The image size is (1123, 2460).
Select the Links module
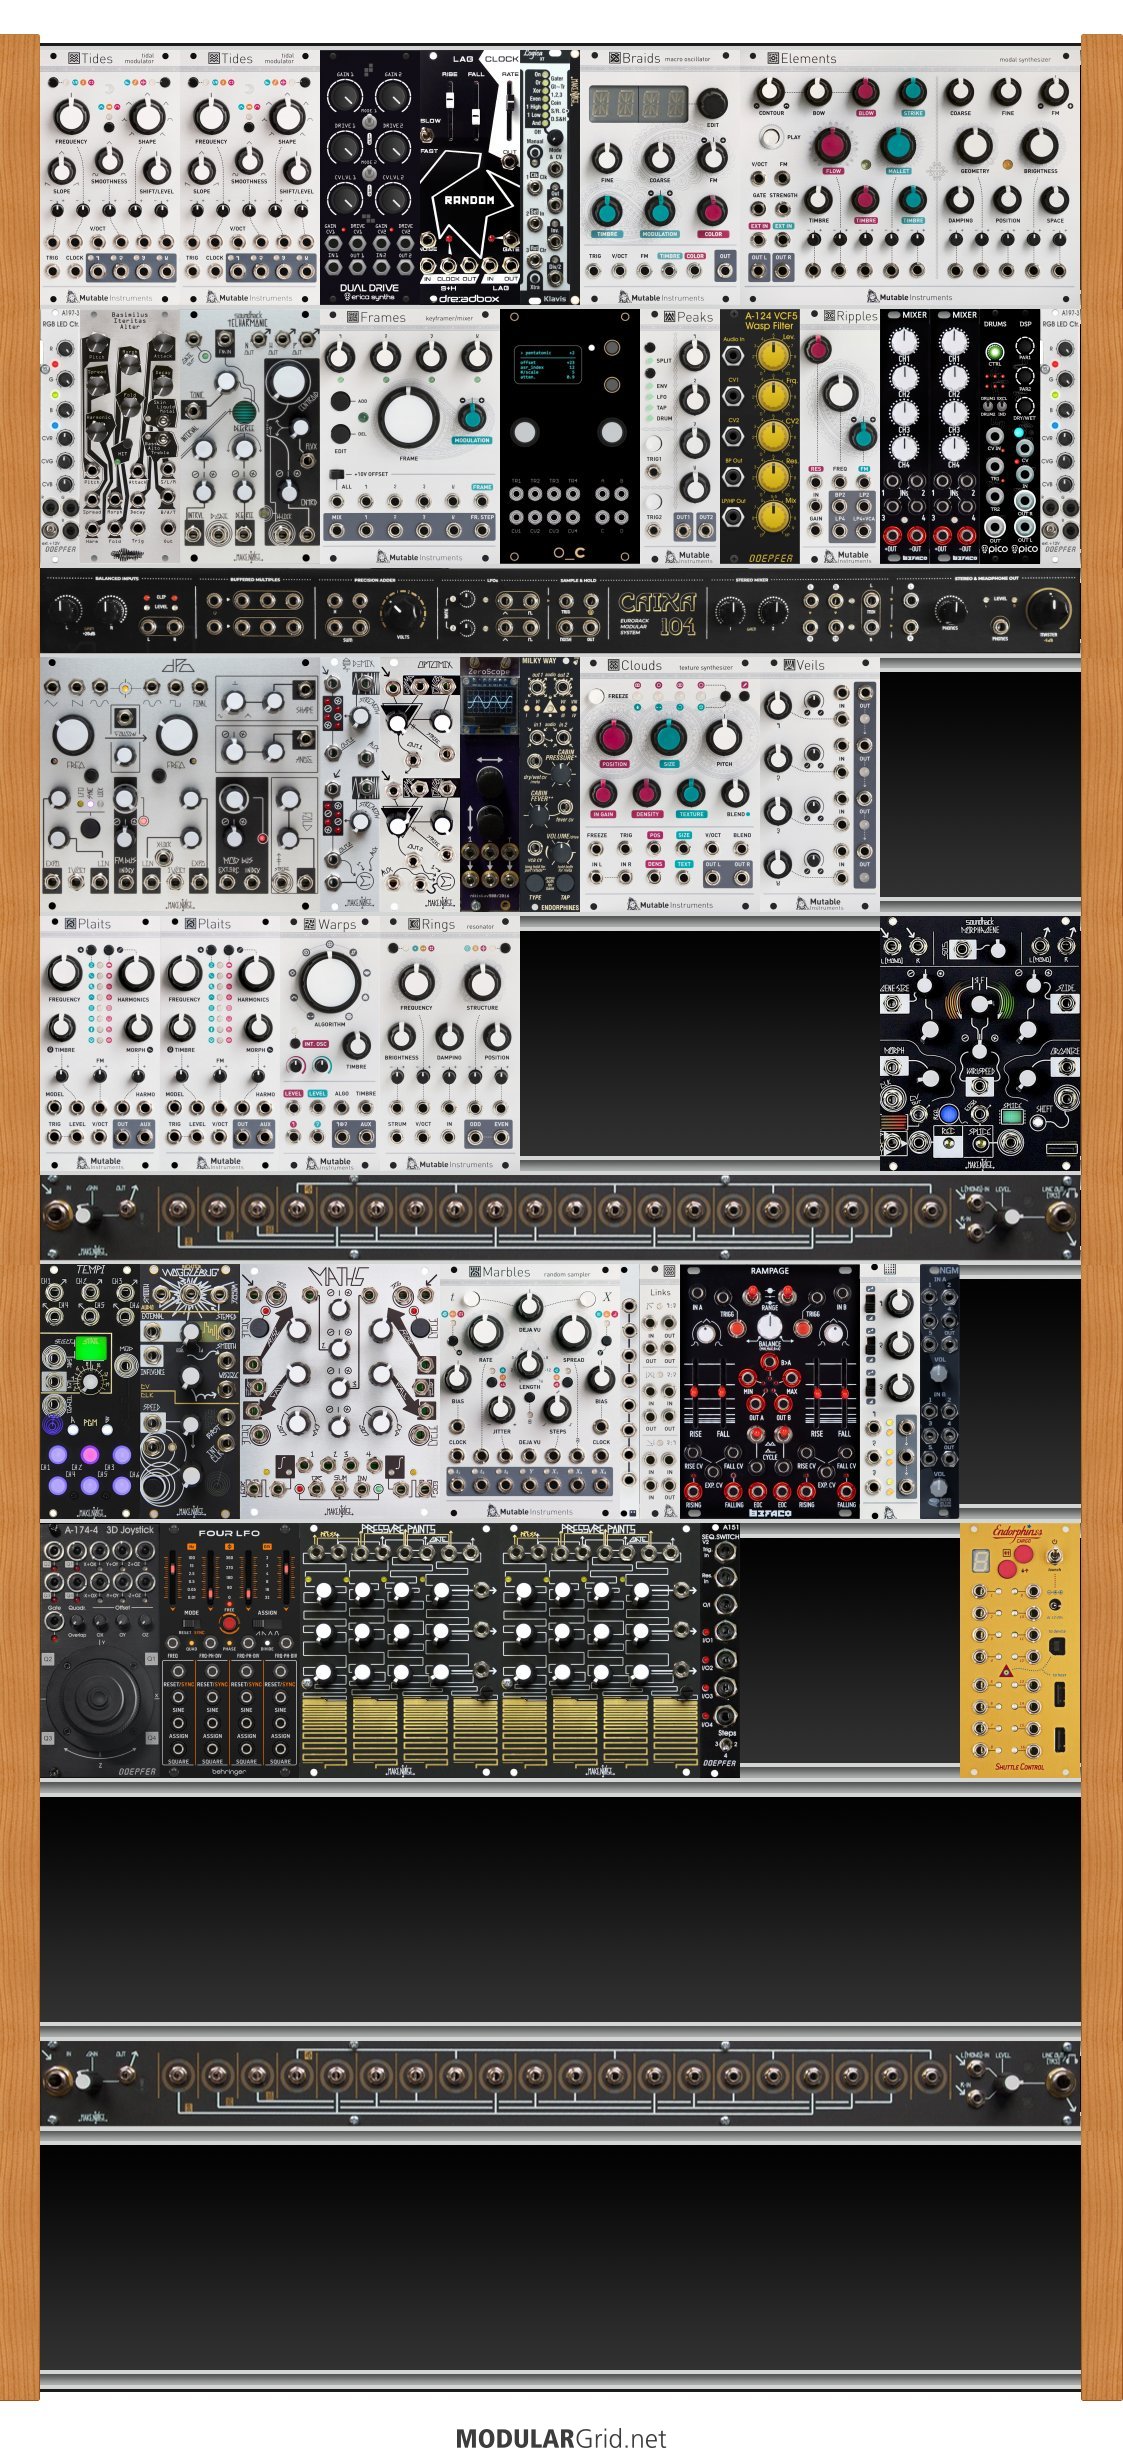660,1391
